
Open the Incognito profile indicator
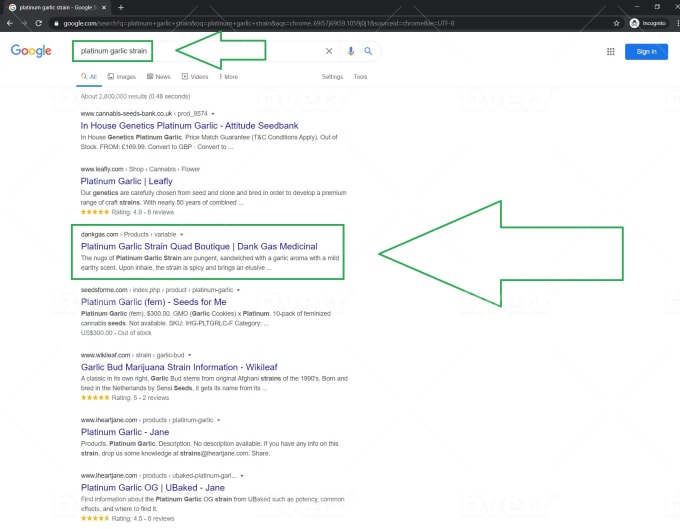[647, 23]
